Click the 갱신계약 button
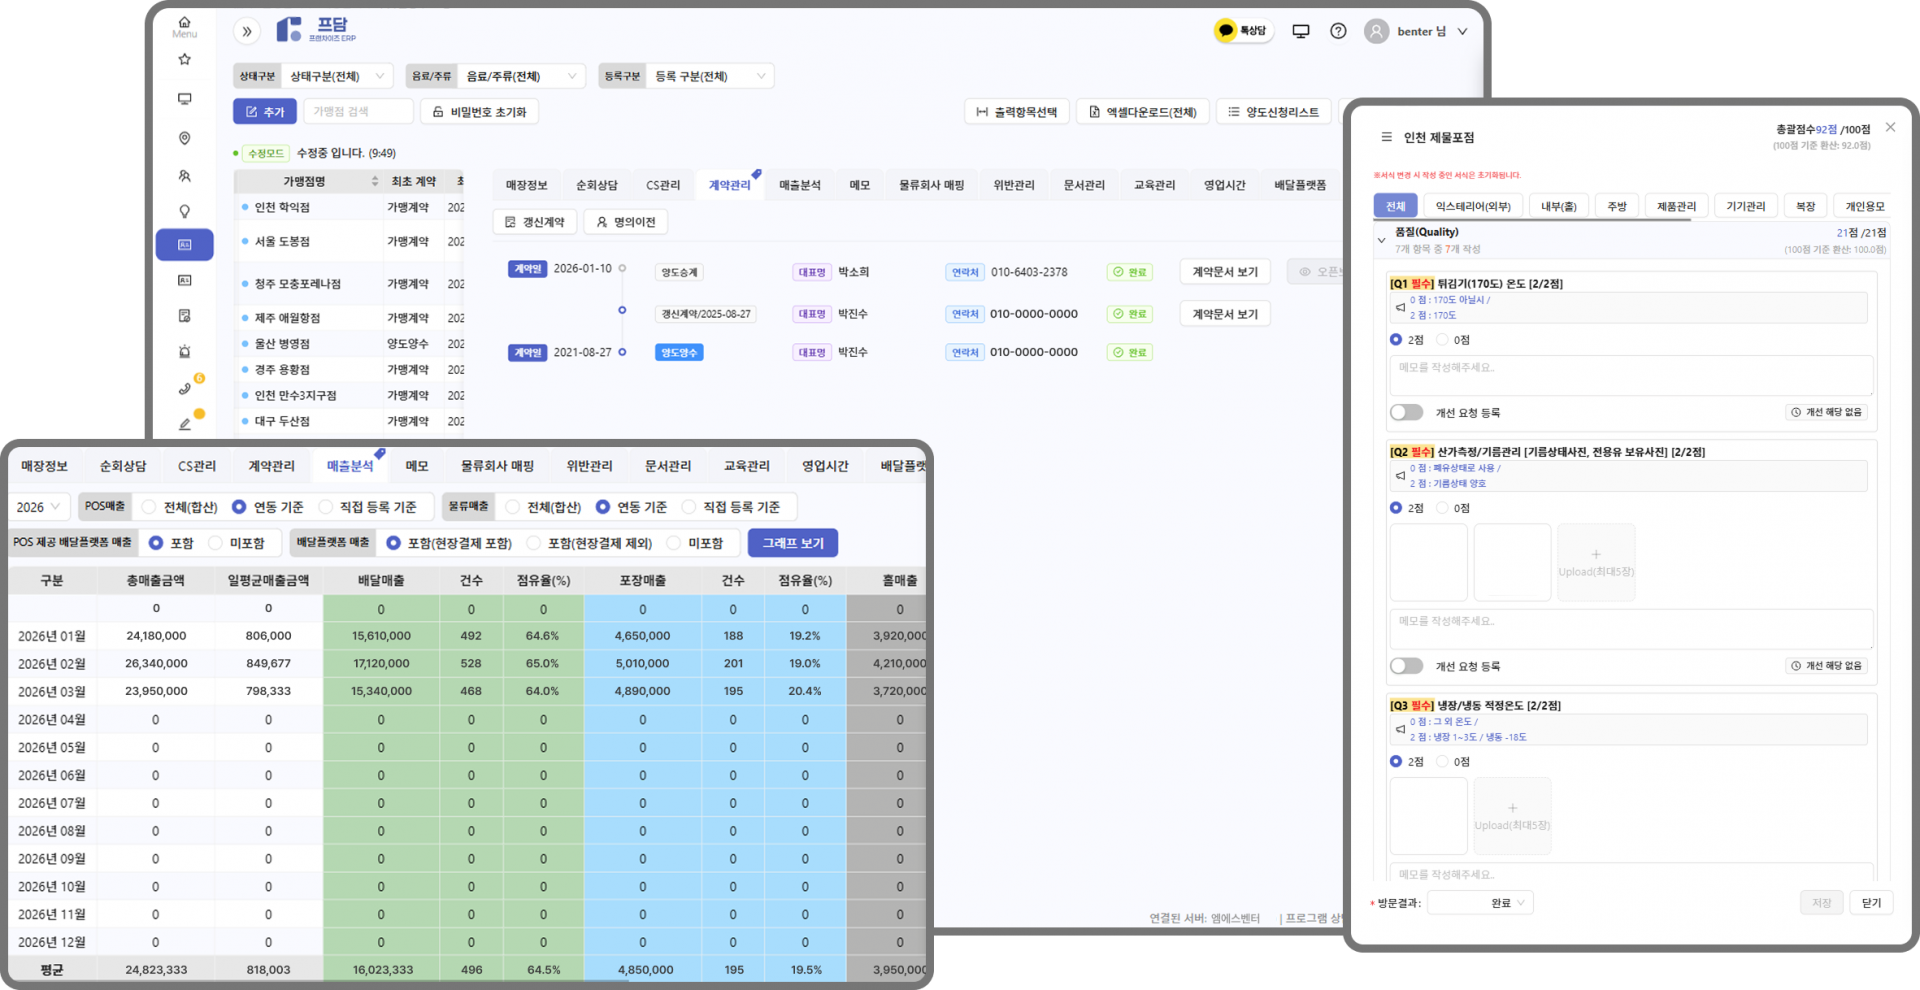Screen dimensions: 1920x990 click(x=535, y=222)
